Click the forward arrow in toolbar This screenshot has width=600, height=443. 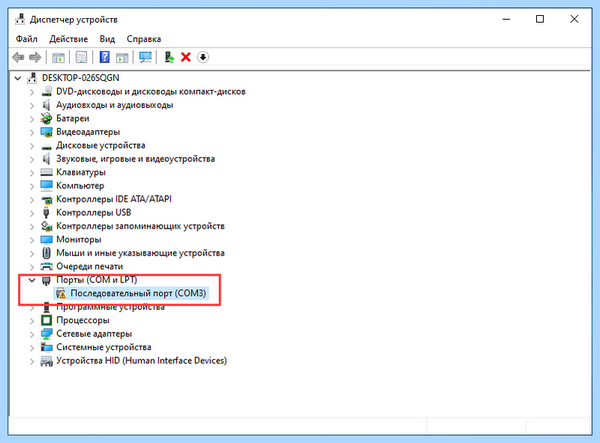click(35, 57)
